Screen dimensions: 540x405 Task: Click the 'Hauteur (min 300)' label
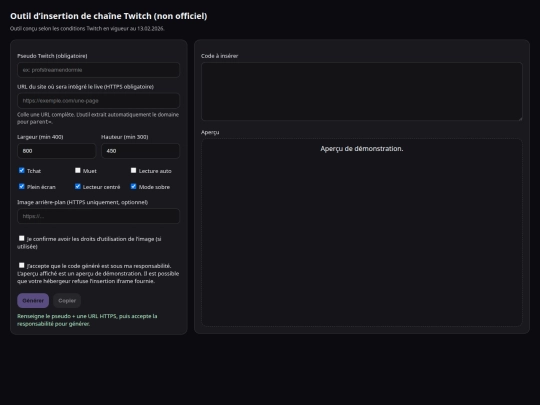click(125, 137)
